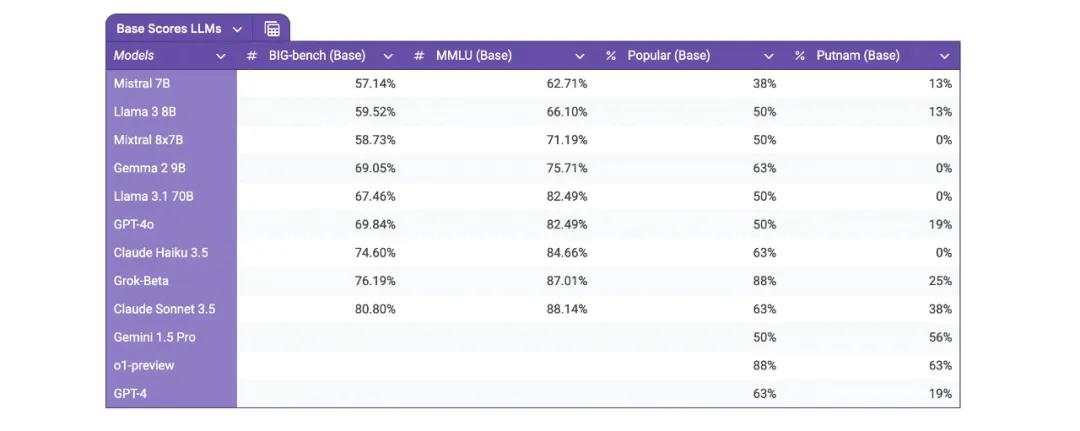Click the number type icon for BIG-bench column

click(251, 56)
